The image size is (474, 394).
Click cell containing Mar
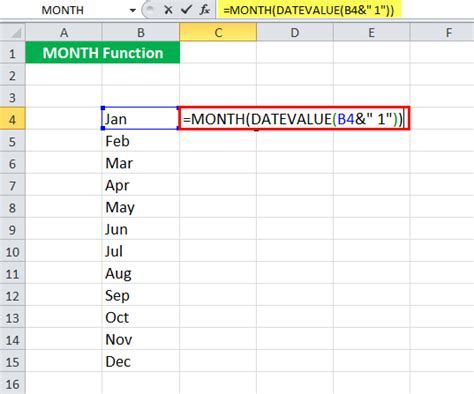pyautogui.click(x=140, y=163)
